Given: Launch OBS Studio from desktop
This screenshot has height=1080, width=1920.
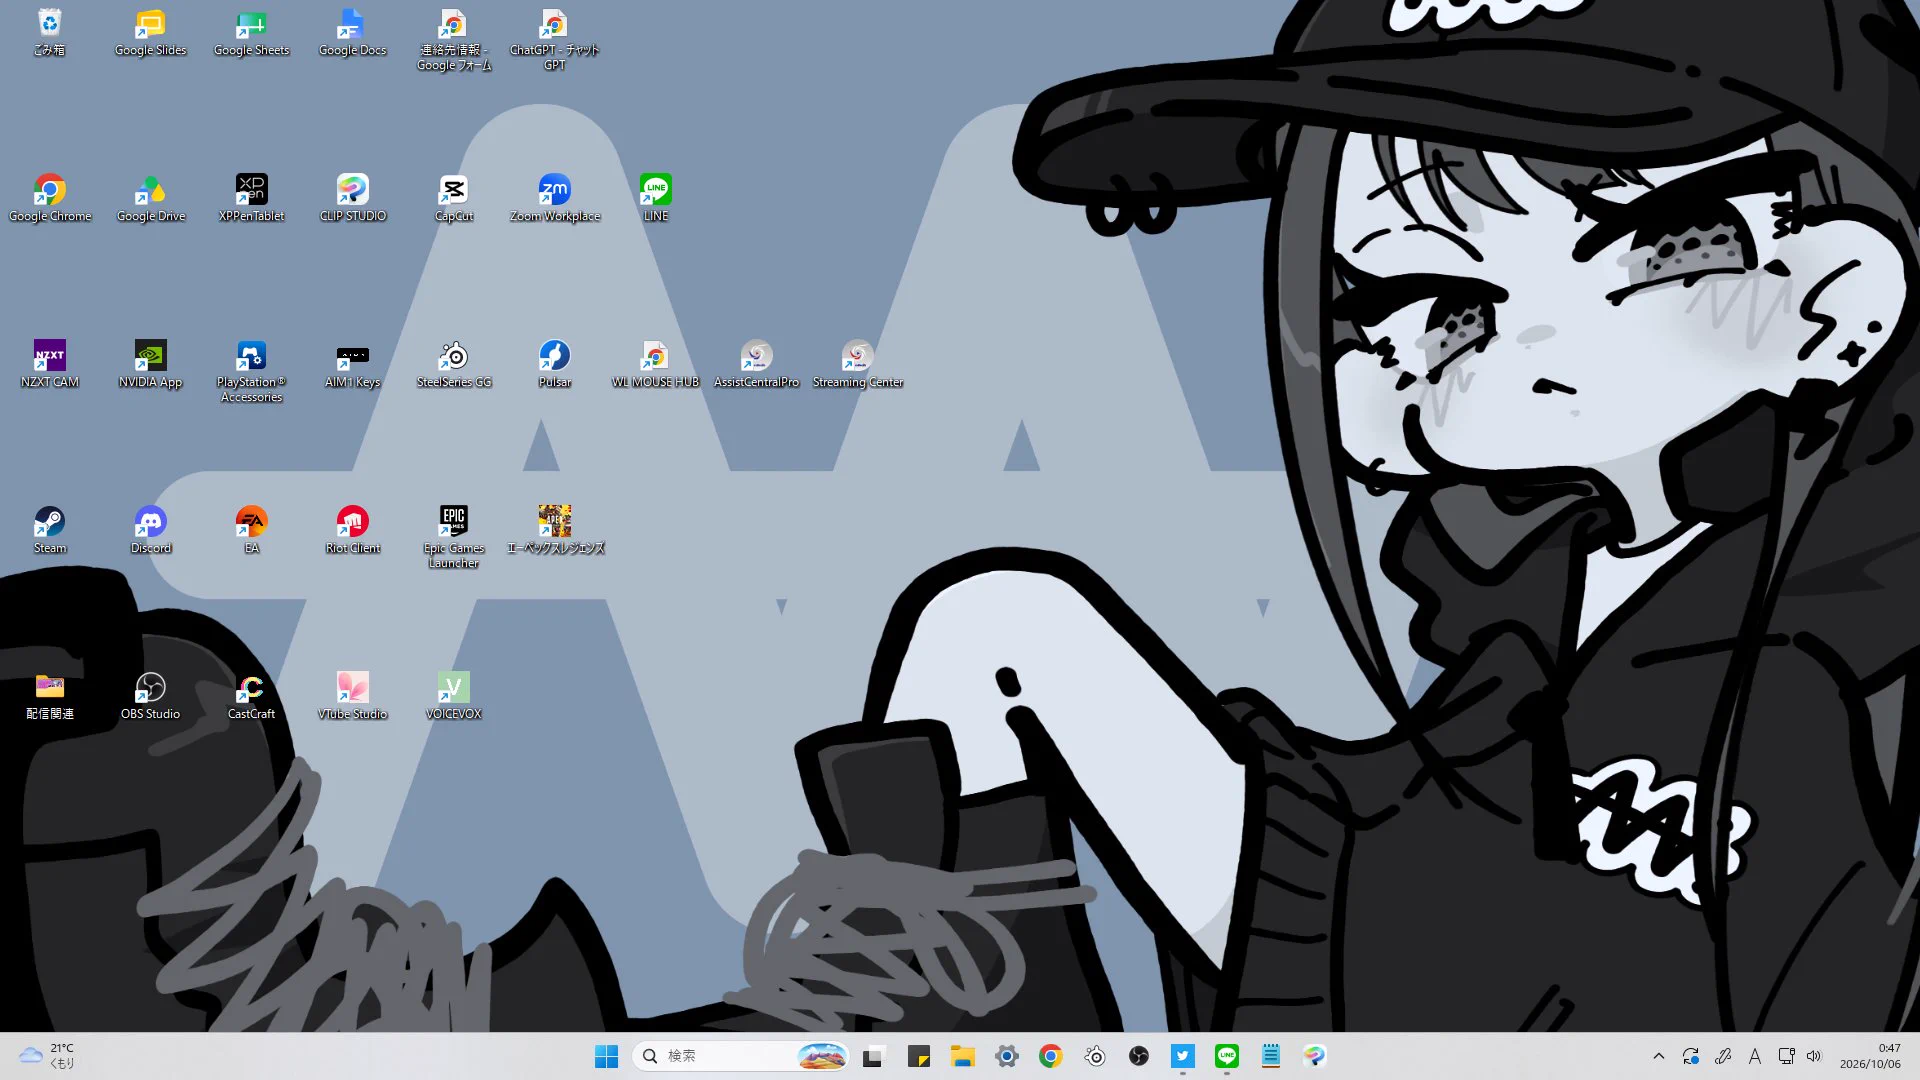Looking at the screenshot, I should (x=150, y=696).
